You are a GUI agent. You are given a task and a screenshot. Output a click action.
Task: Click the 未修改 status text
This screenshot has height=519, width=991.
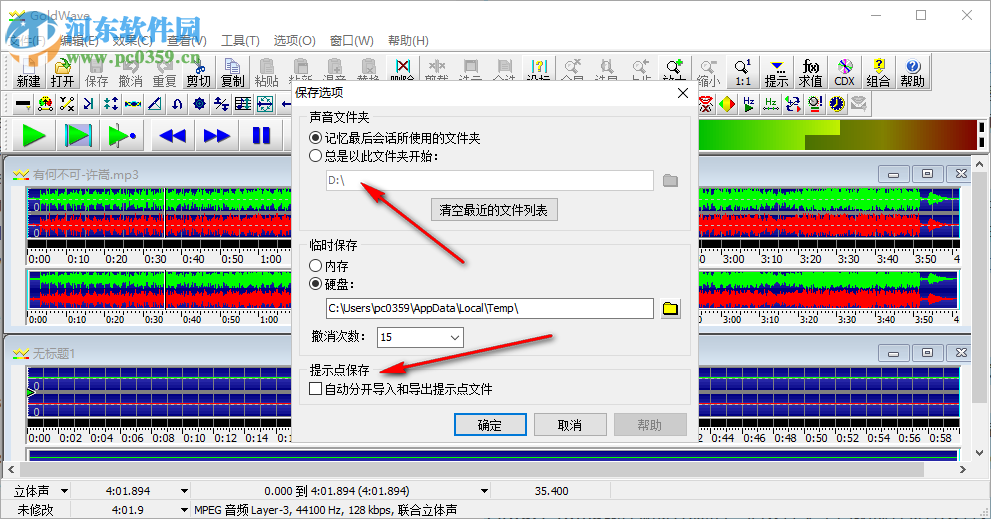pyautogui.click(x=35, y=510)
